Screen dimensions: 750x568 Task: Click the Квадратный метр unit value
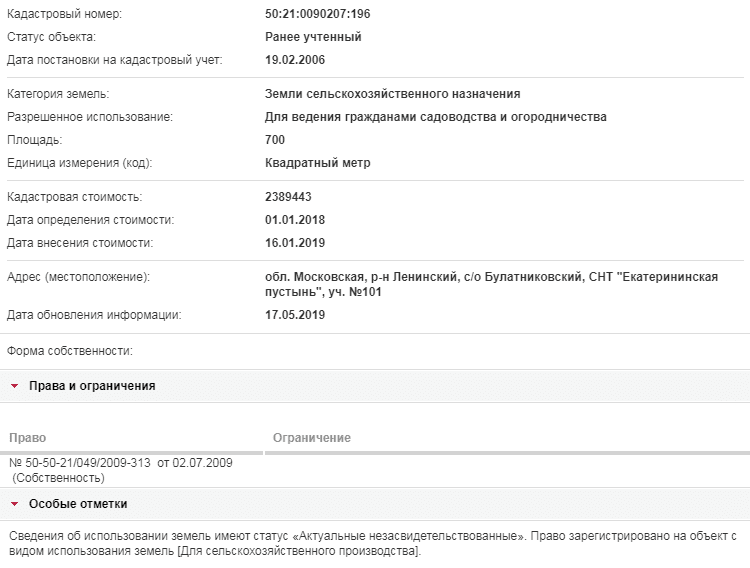318,163
